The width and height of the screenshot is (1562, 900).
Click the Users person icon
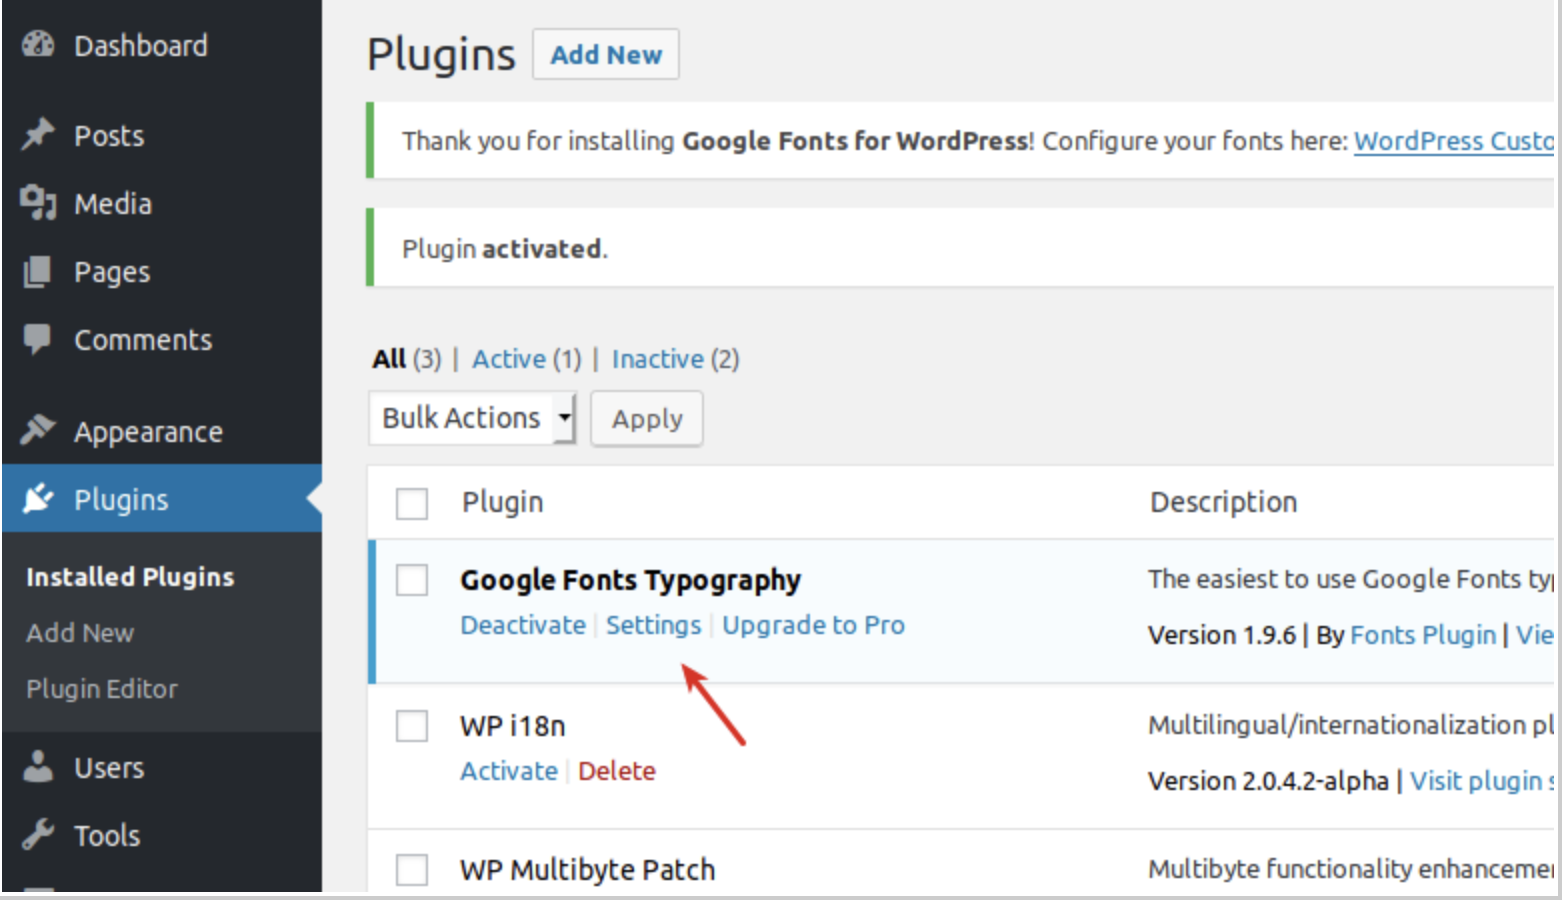point(38,767)
